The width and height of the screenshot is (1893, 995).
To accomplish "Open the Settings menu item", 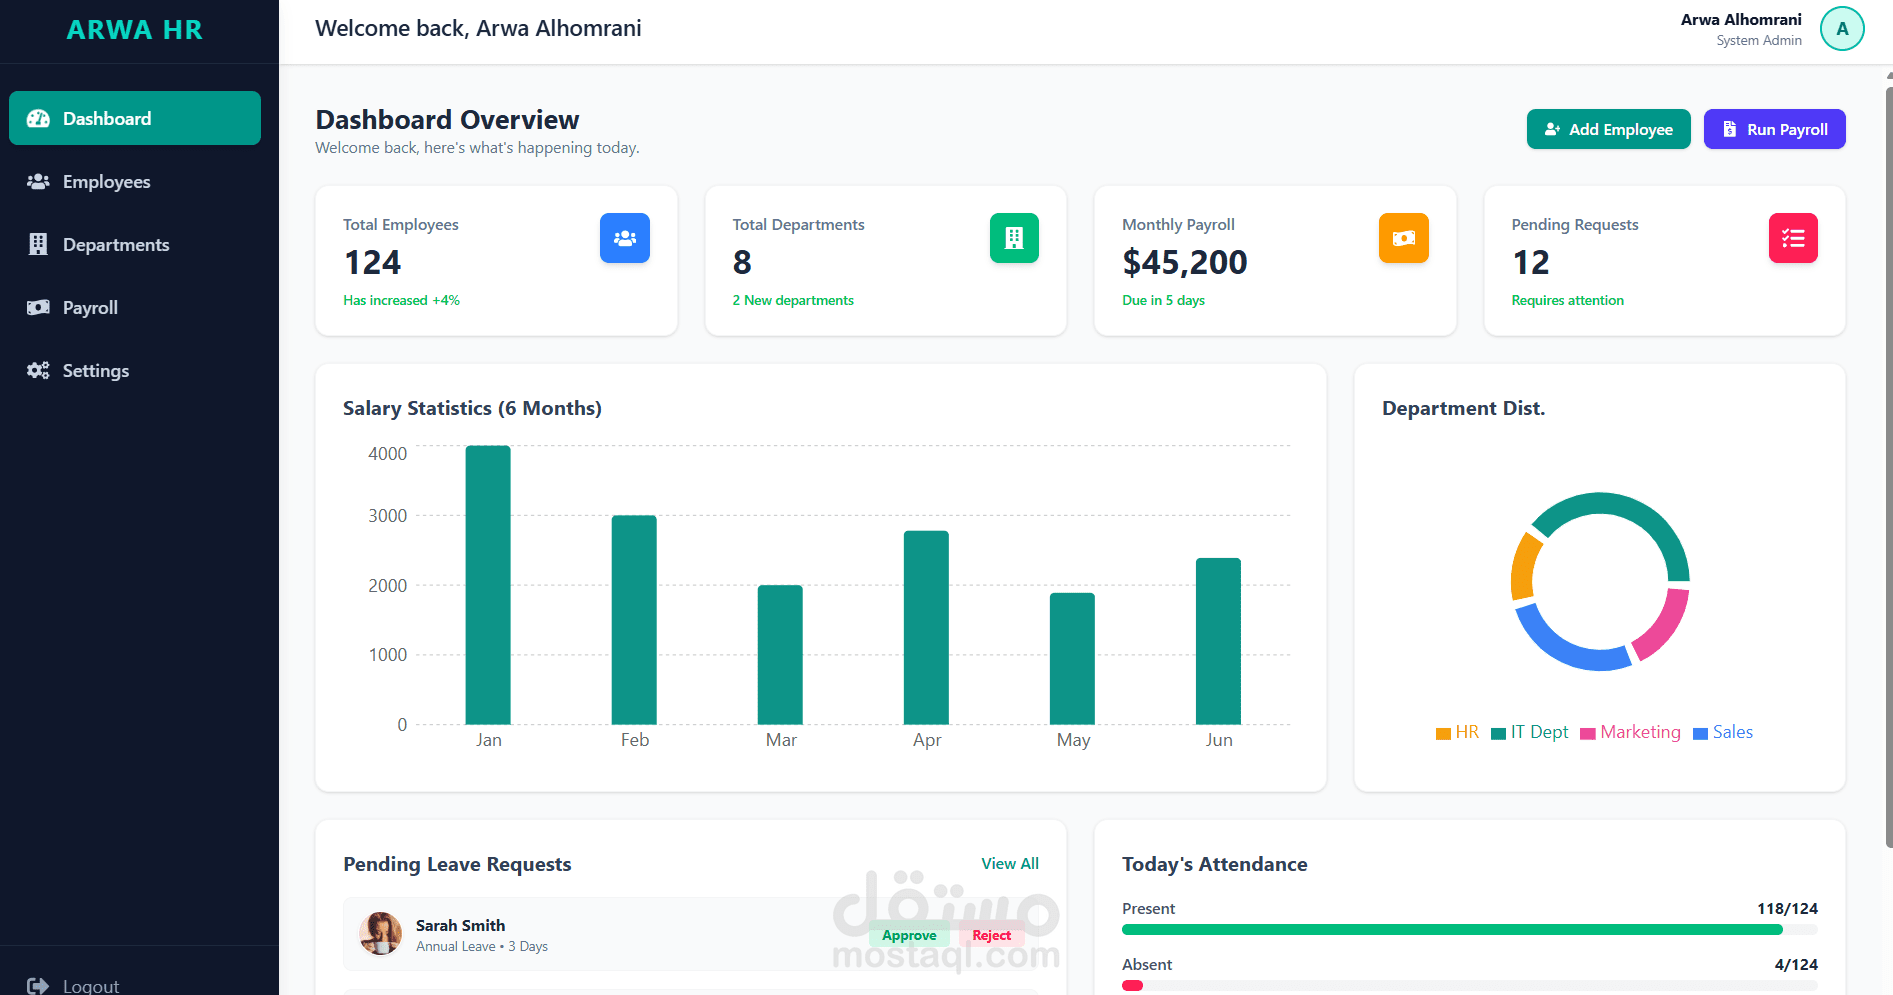I will pyautogui.click(x=96, y=370).
